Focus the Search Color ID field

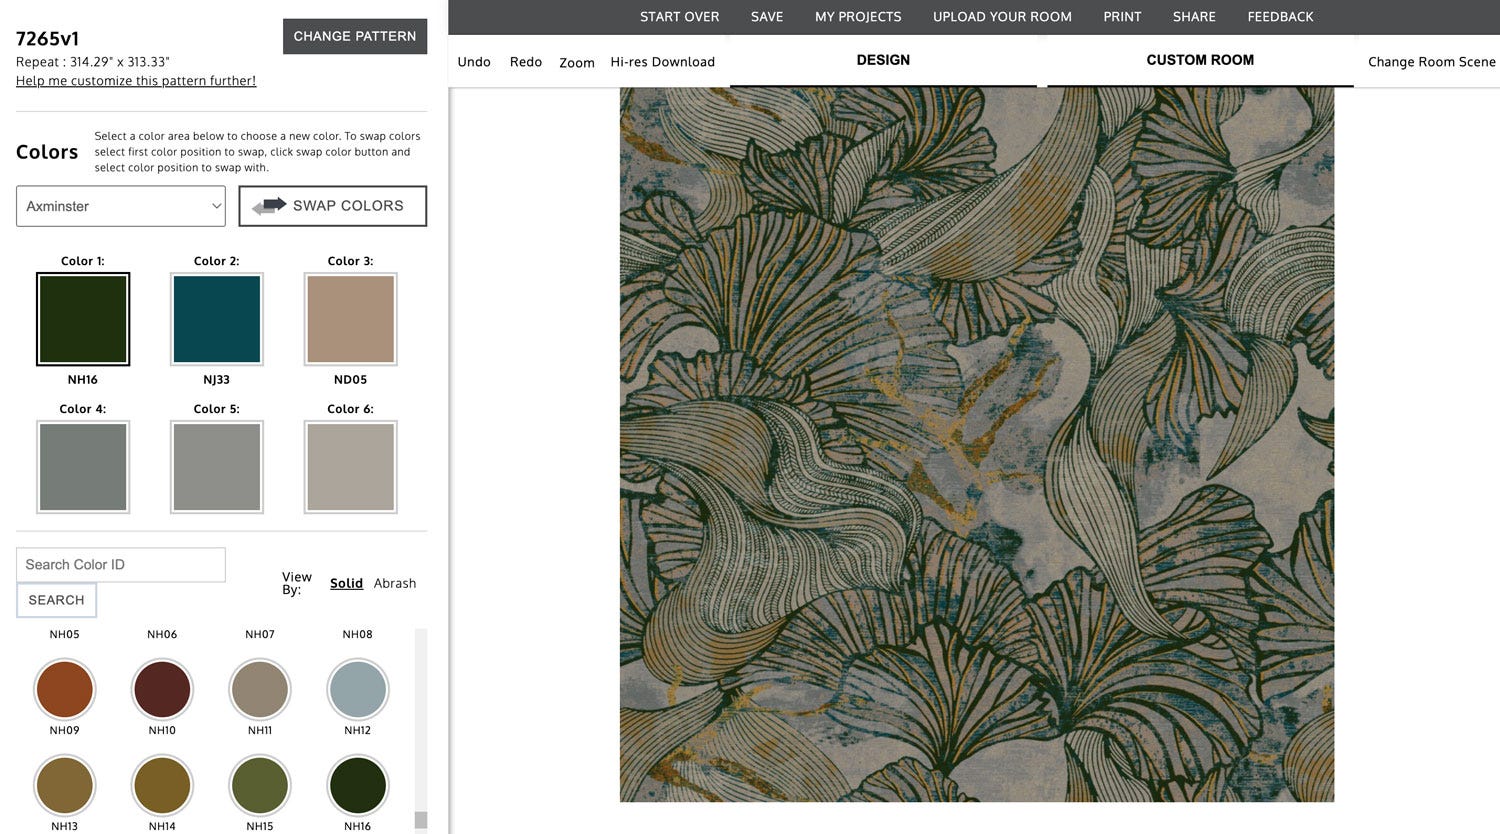121,565
